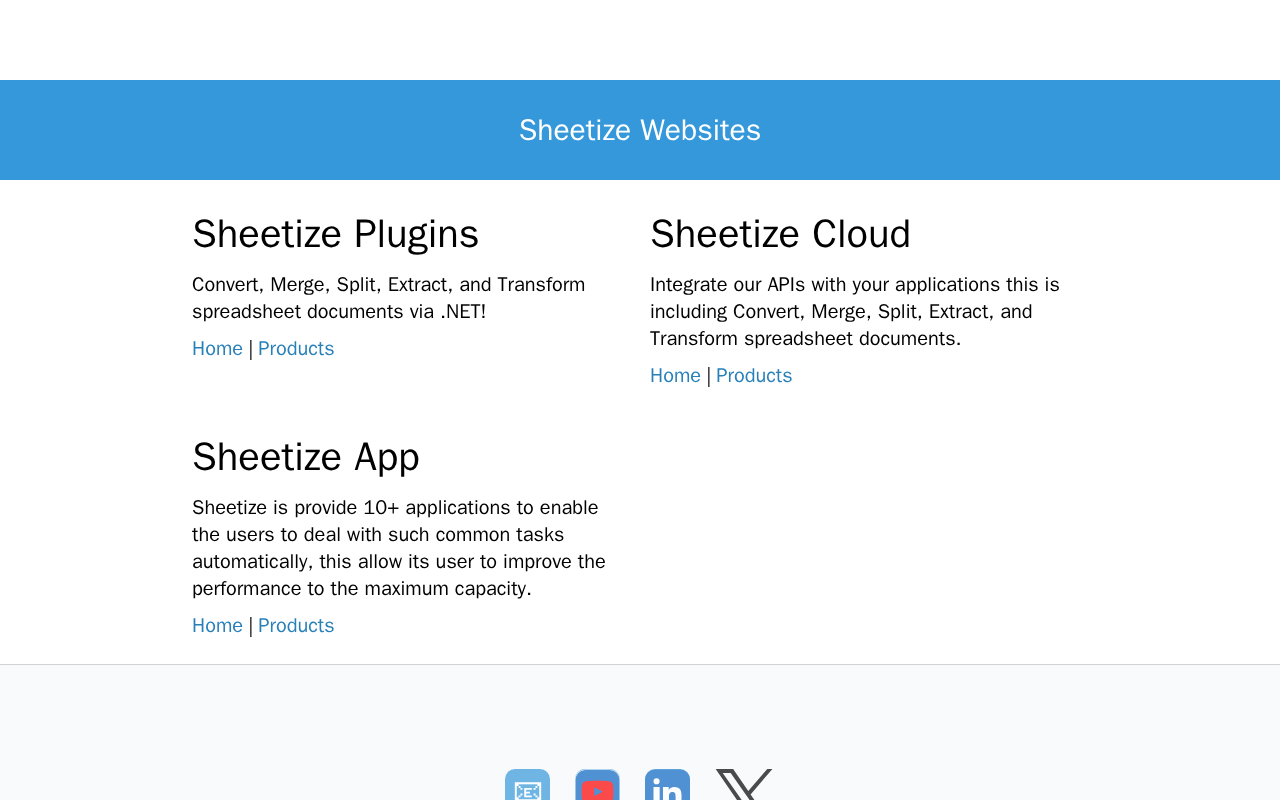The width and height of the screenshot is (1280, 800).
Task: Click the Sheetize Plugins description text
Action: [388, 298]
